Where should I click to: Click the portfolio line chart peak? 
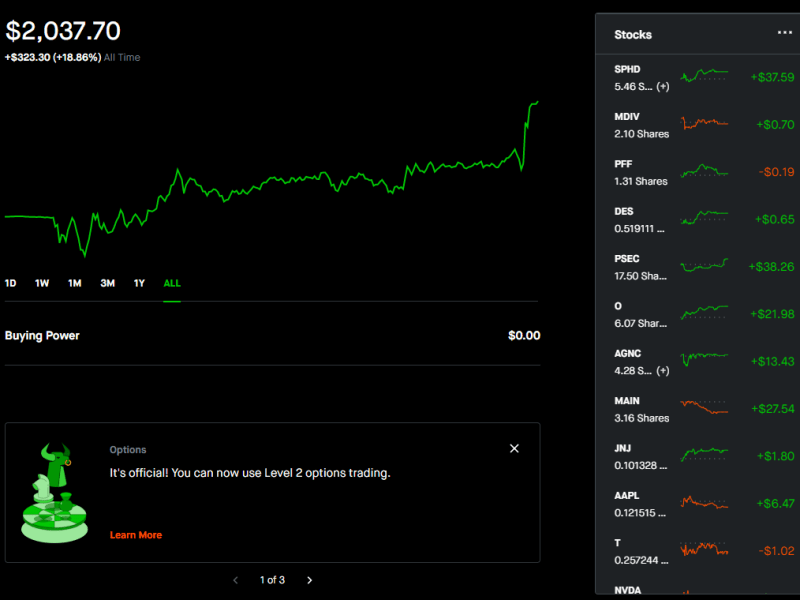pos(537,102)
